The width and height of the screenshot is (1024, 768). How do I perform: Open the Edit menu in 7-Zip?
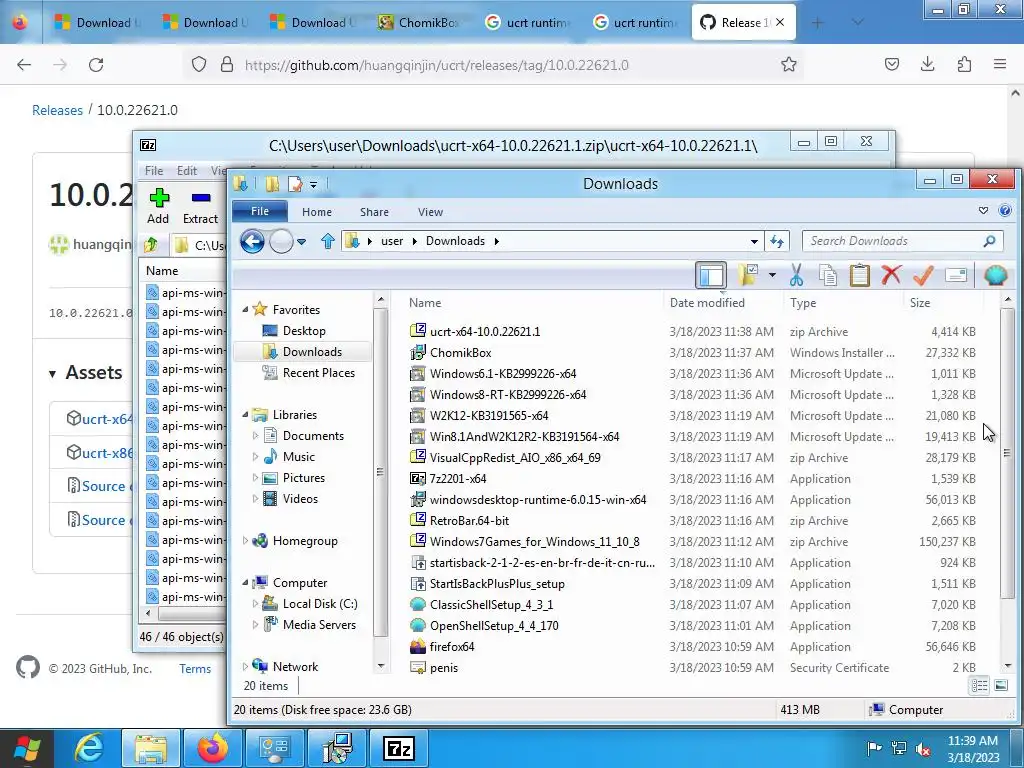click(x=187, y=170)
